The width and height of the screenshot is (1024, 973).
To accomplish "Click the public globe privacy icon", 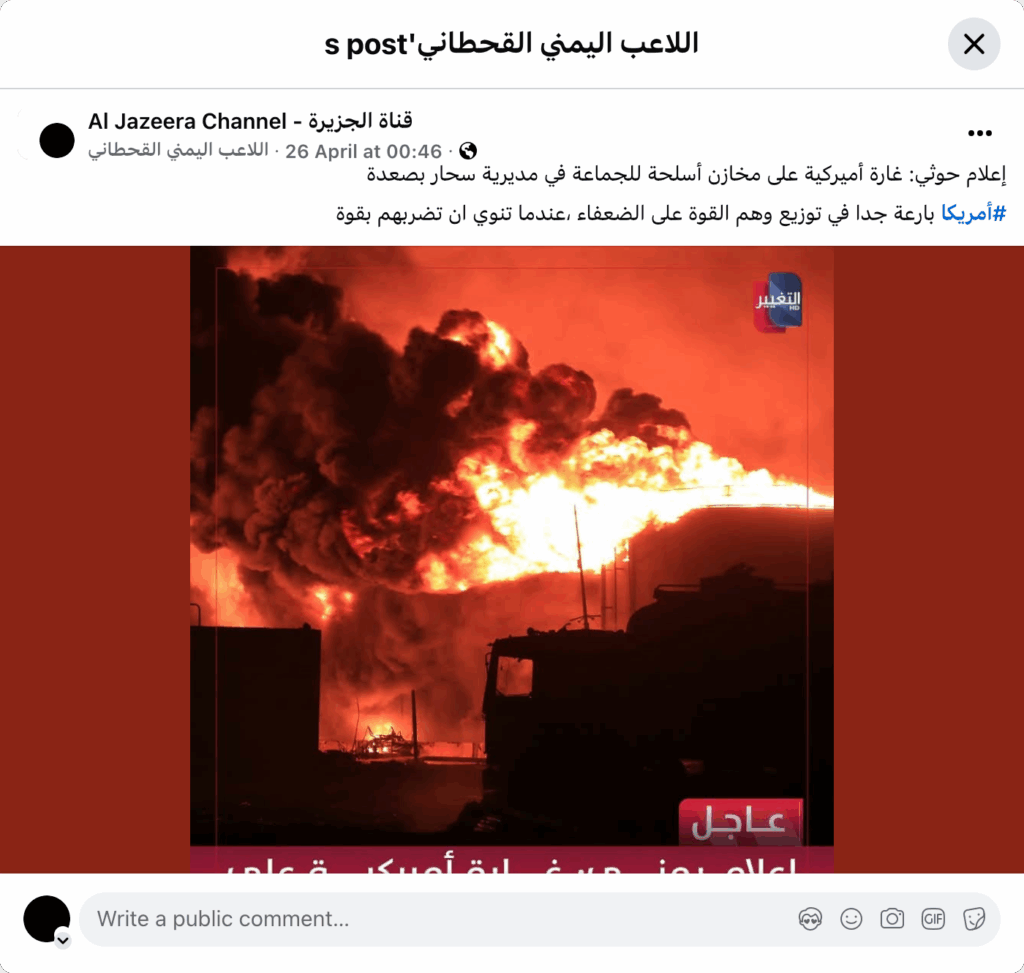I will (x=468, y=151).
